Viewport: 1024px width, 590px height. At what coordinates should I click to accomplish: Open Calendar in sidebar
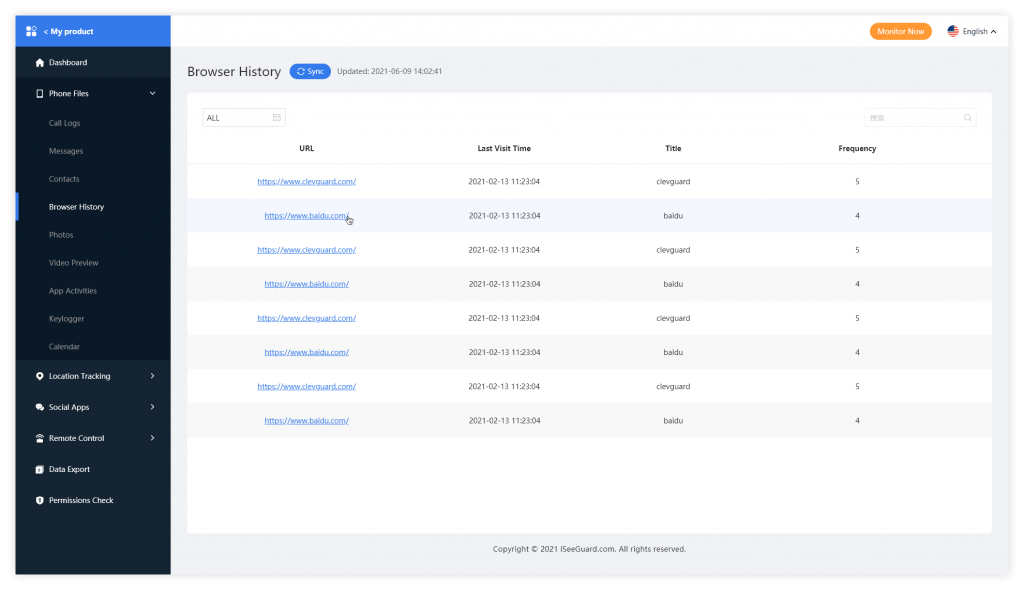64,347
